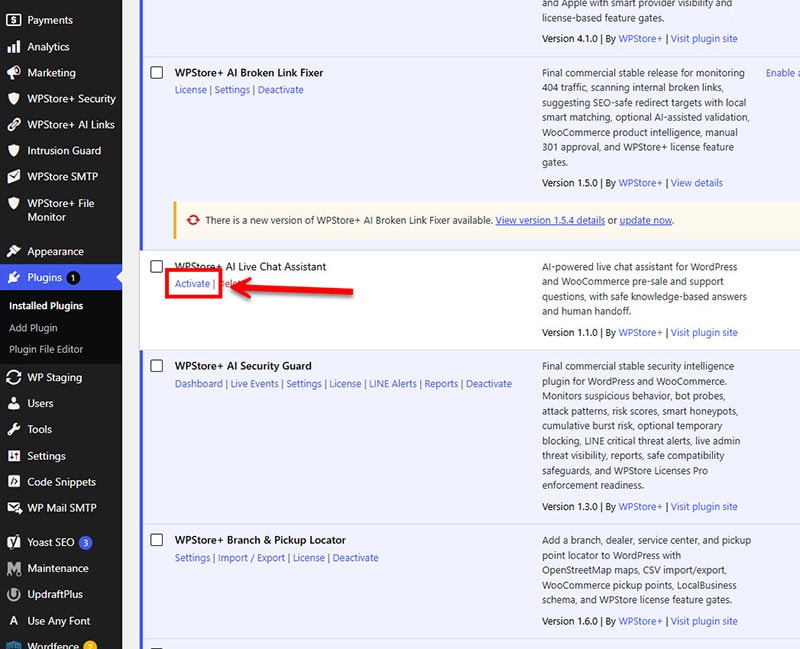Click the WPStore+ File Monitor shield icon
Image resolution: width=800 pixels, height=649 pixels.
[x=14, y=203]
